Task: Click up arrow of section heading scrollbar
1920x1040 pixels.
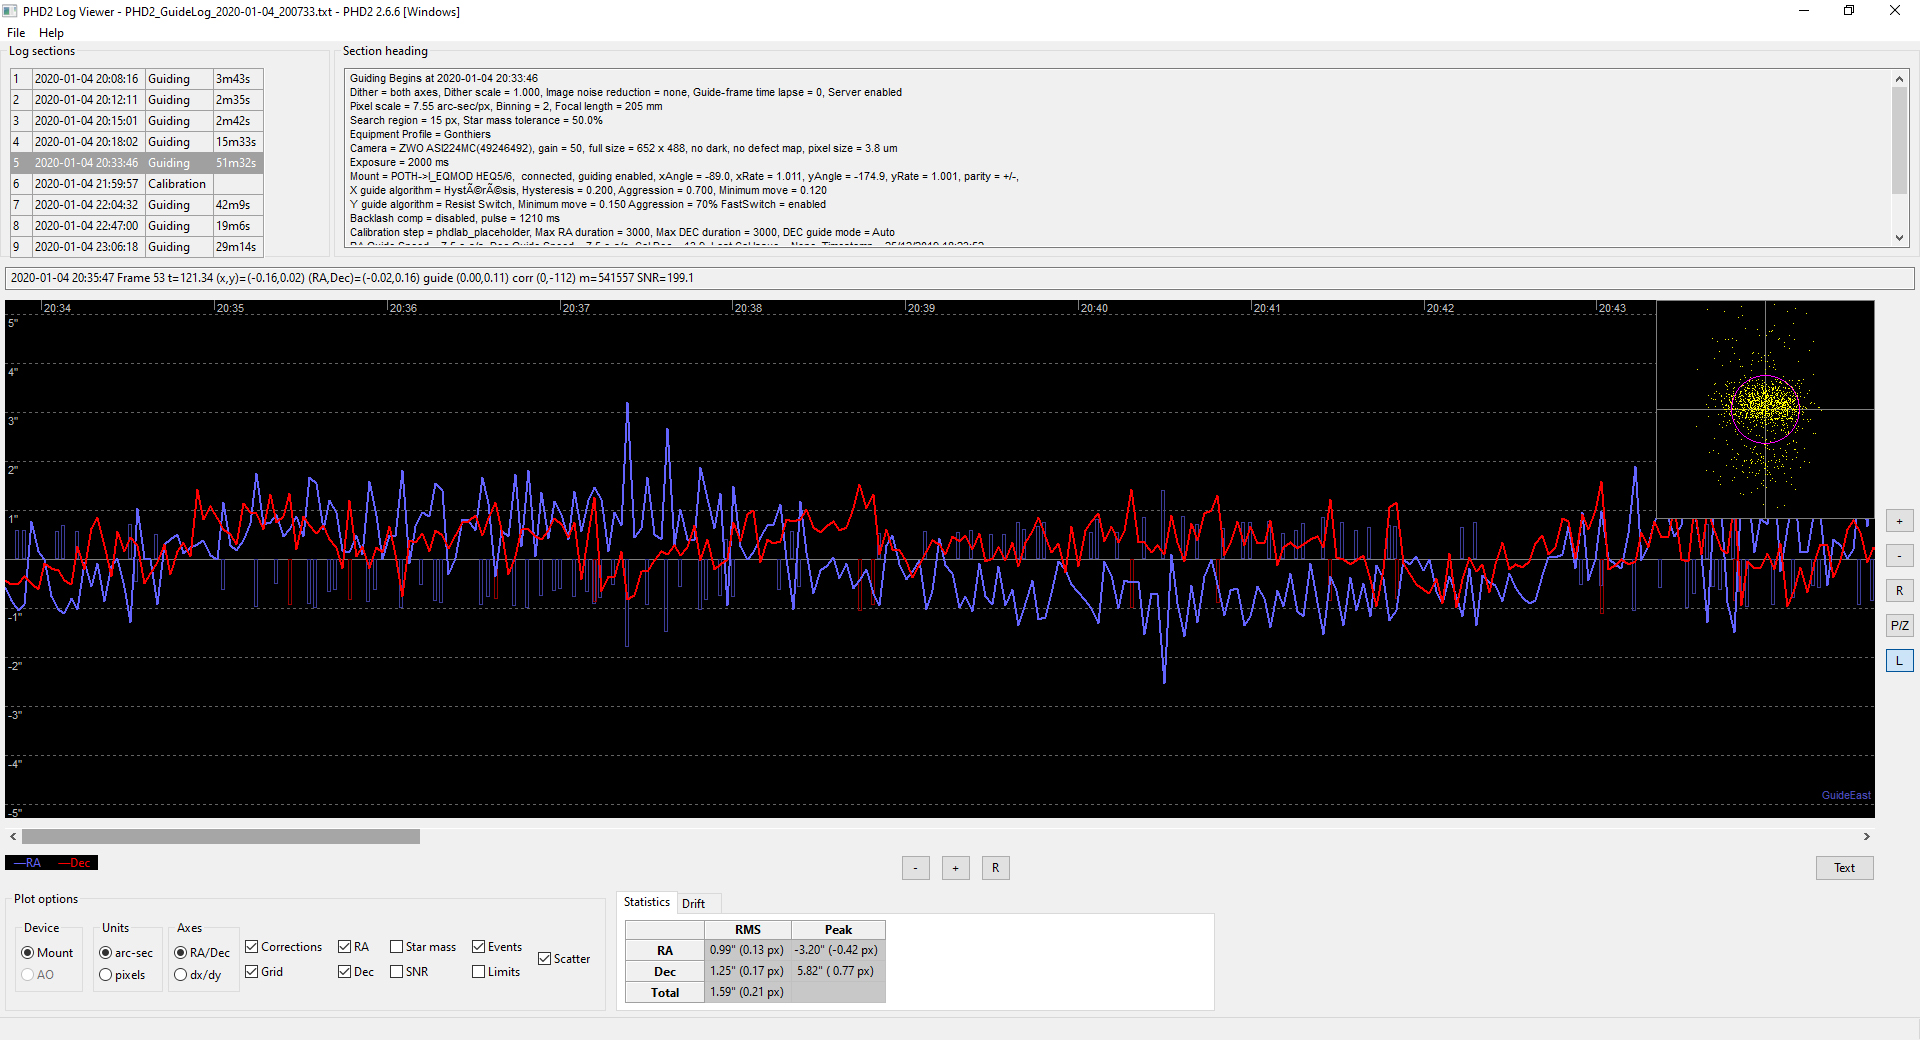Action: pyautogui.click(x=1899, y=79)
